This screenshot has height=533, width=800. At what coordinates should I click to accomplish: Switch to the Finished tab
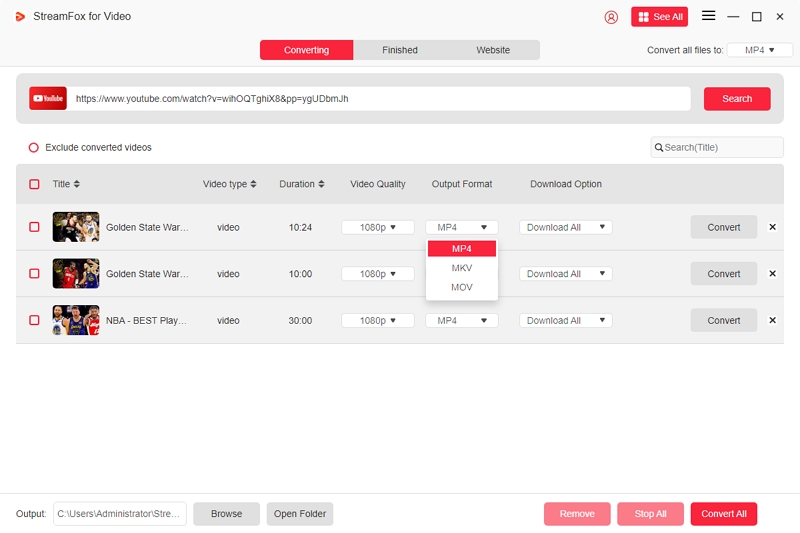coord(400,50)
